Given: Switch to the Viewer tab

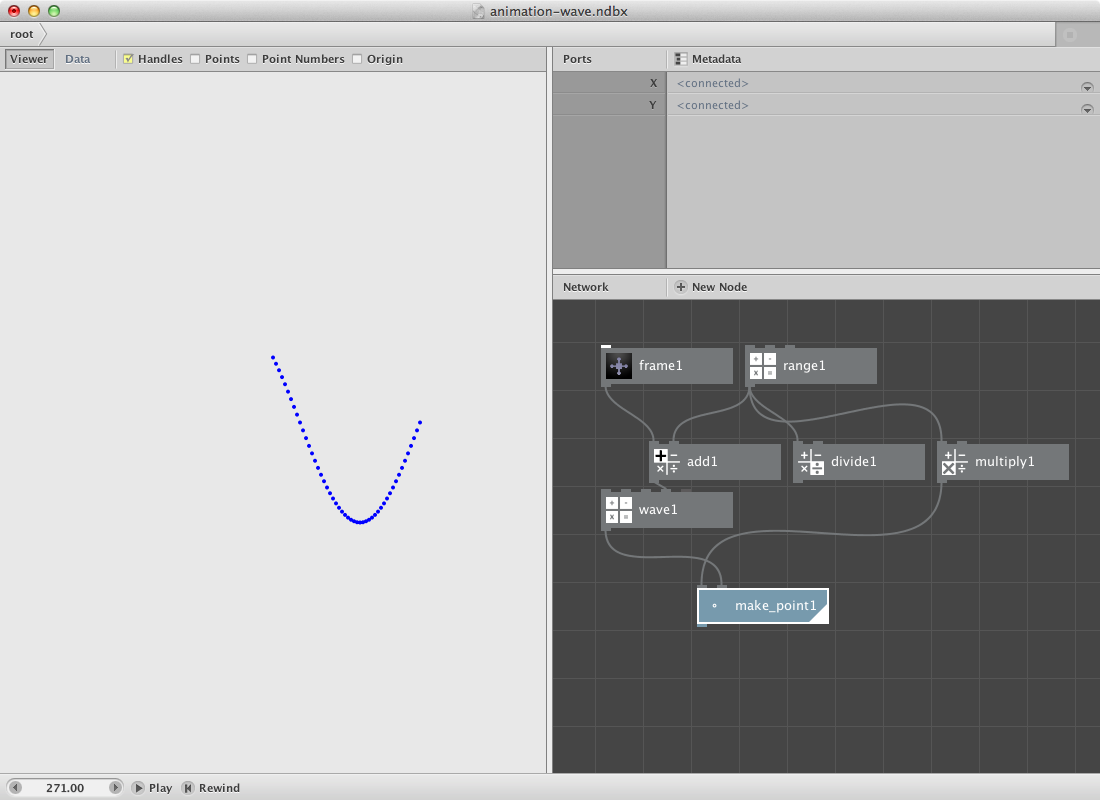Looking at the screenshot, I should tap(29, 59).
